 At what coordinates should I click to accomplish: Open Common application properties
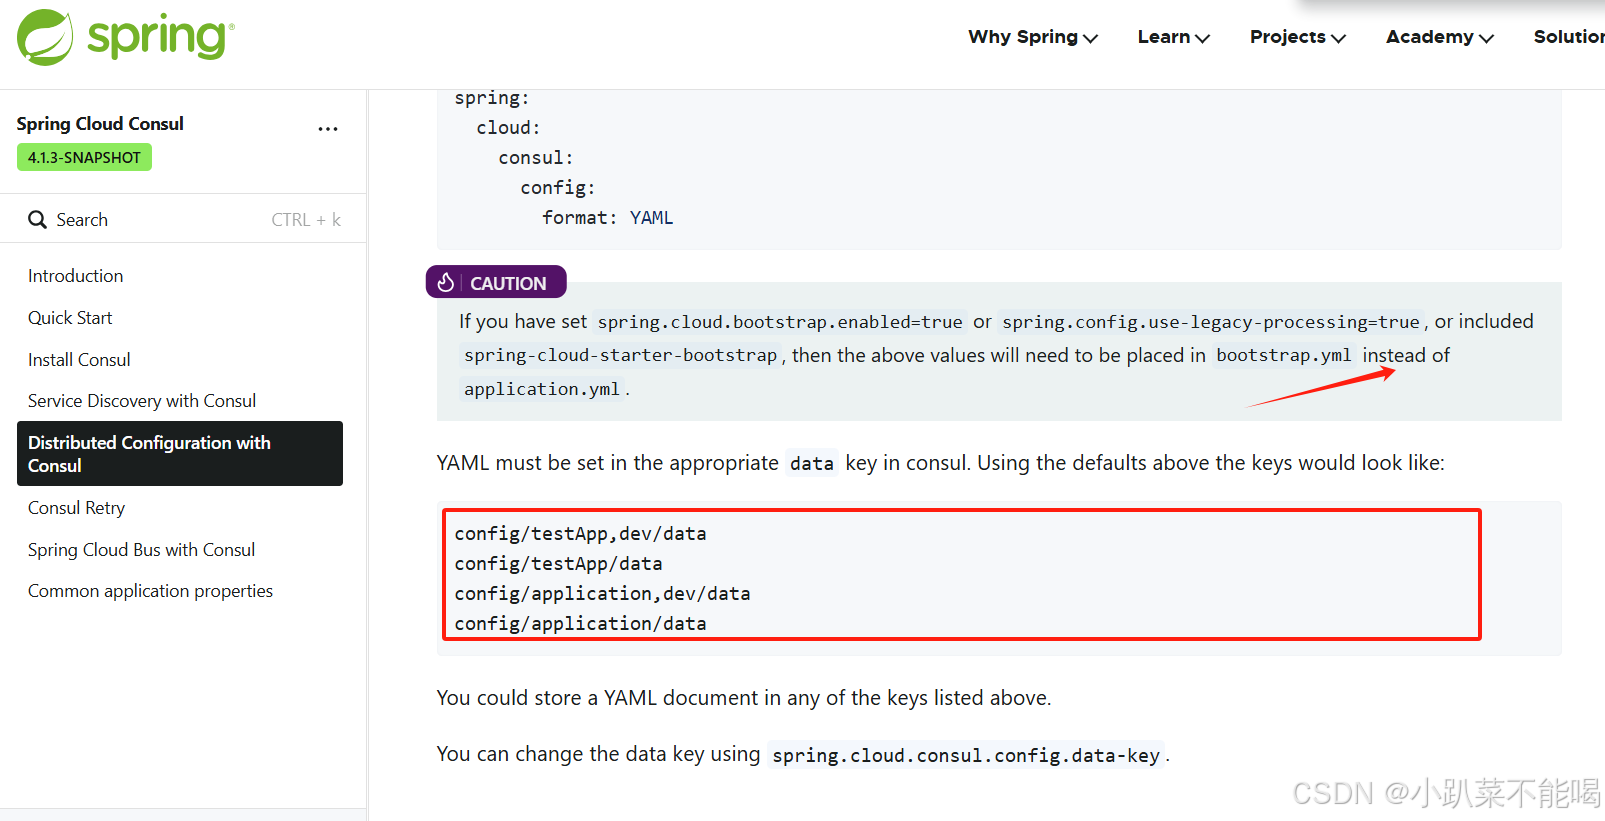(150, 591)
